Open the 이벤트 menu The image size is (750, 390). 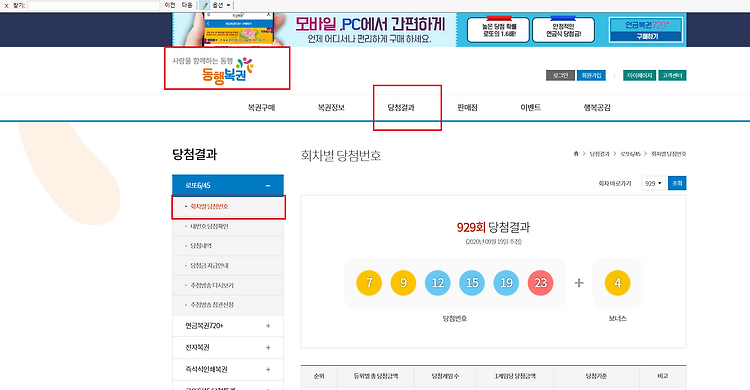[530, 108]
